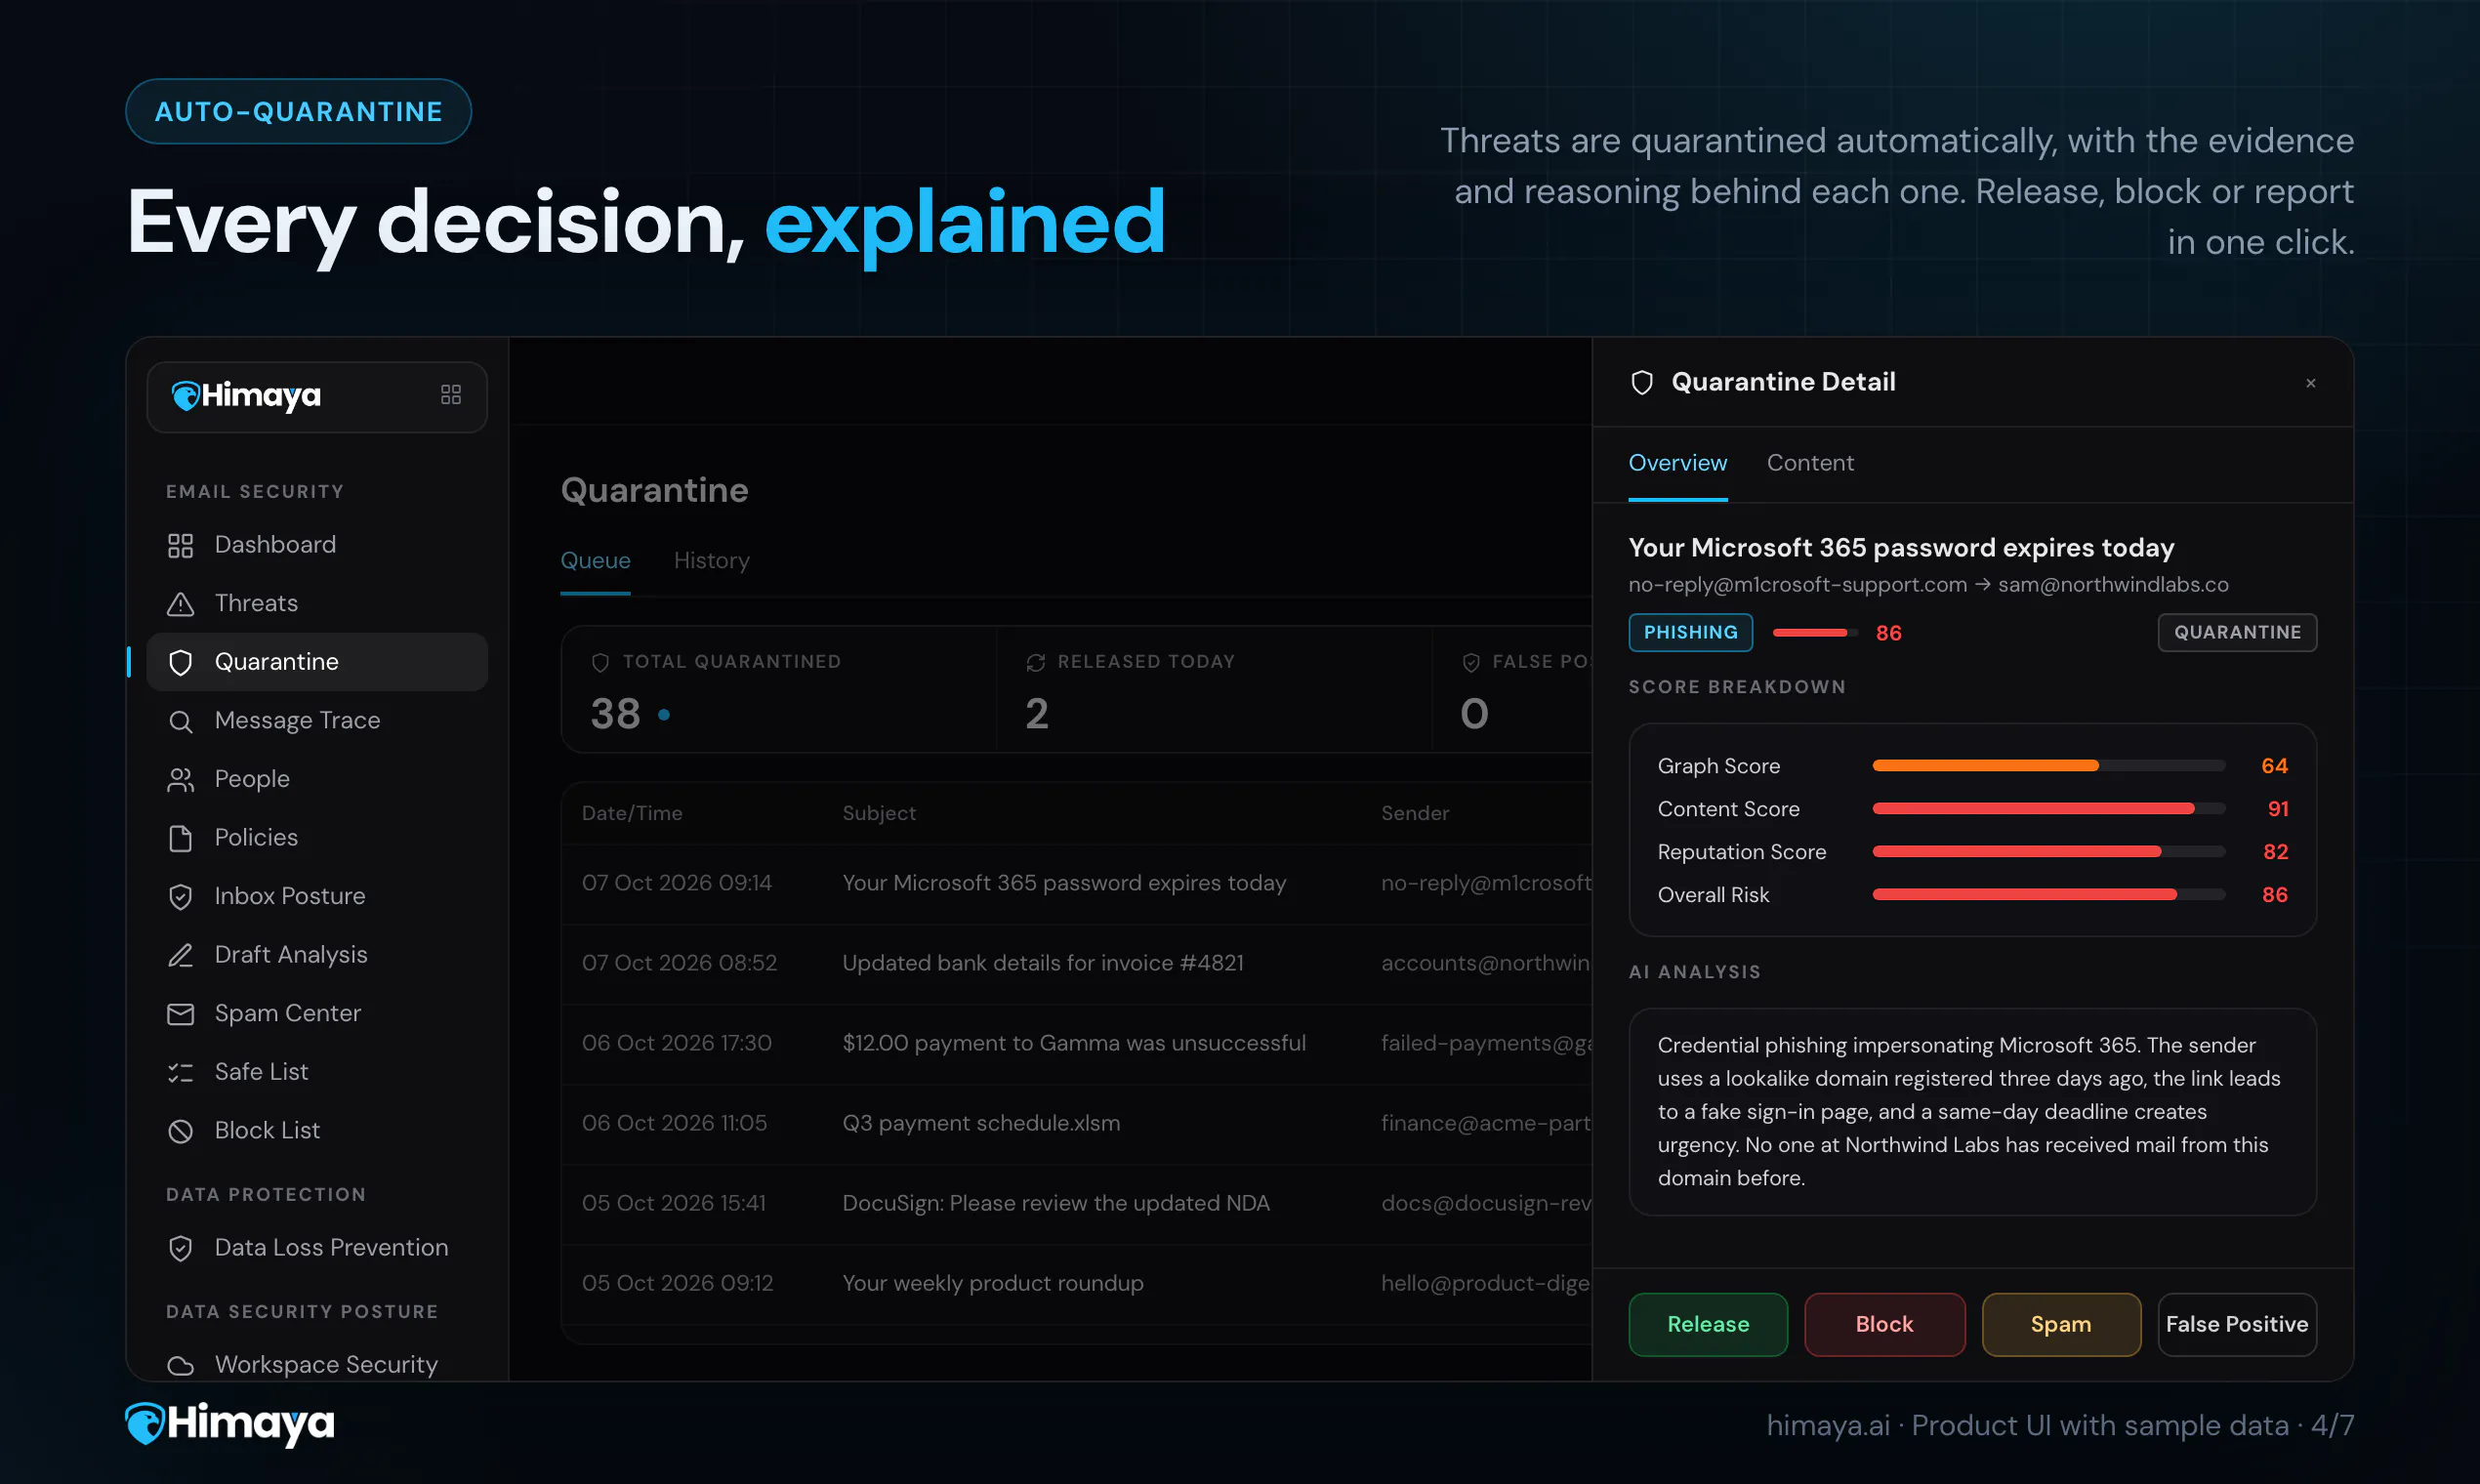The height and width of the screenshot is (1484, 2480).
Task: Report as False Positive
Action: pos(2237,1324)
